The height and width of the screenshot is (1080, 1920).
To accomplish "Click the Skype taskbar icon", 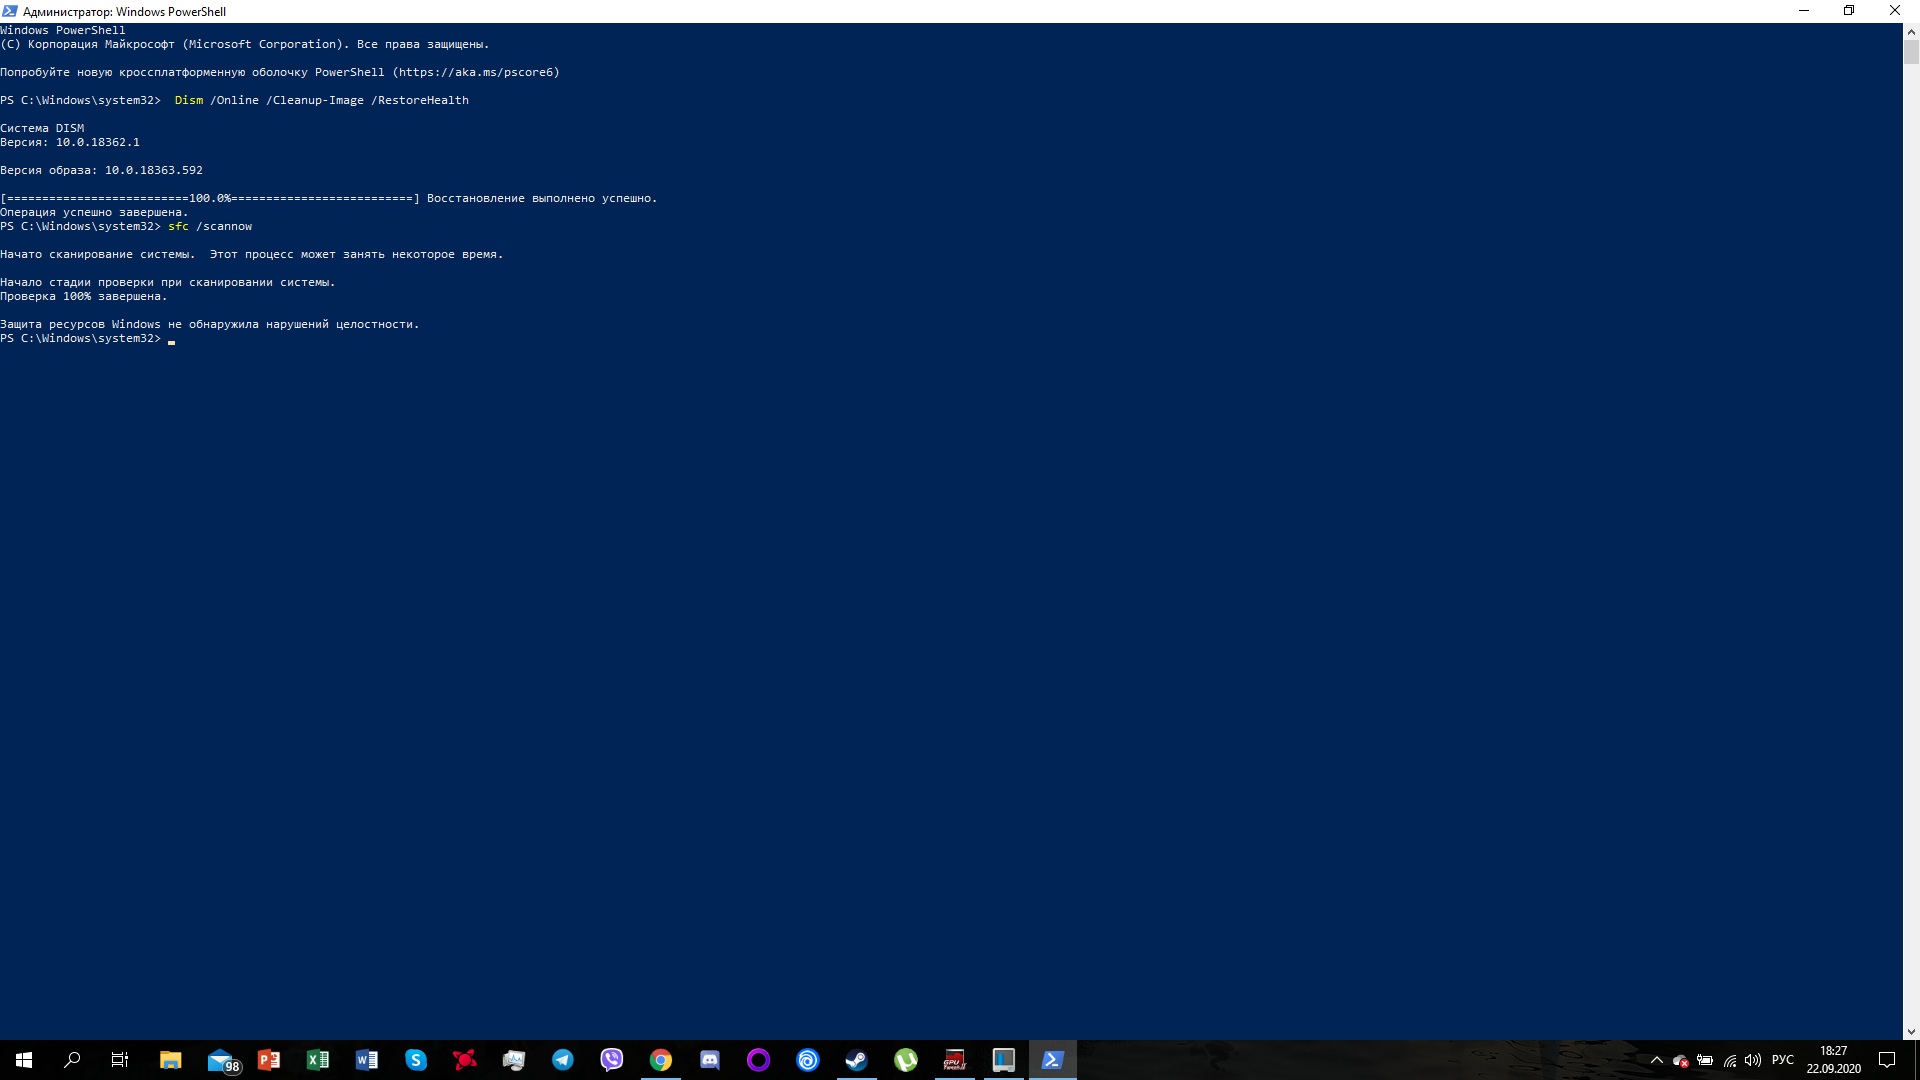I will point(416,1060).
